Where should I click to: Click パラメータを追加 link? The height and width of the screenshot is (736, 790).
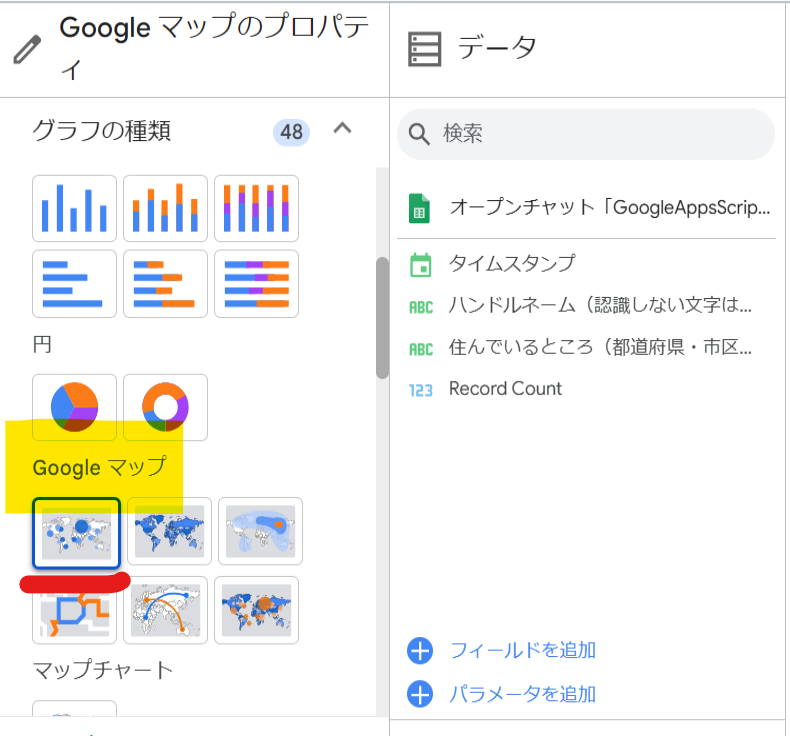[x=523, y=694]
